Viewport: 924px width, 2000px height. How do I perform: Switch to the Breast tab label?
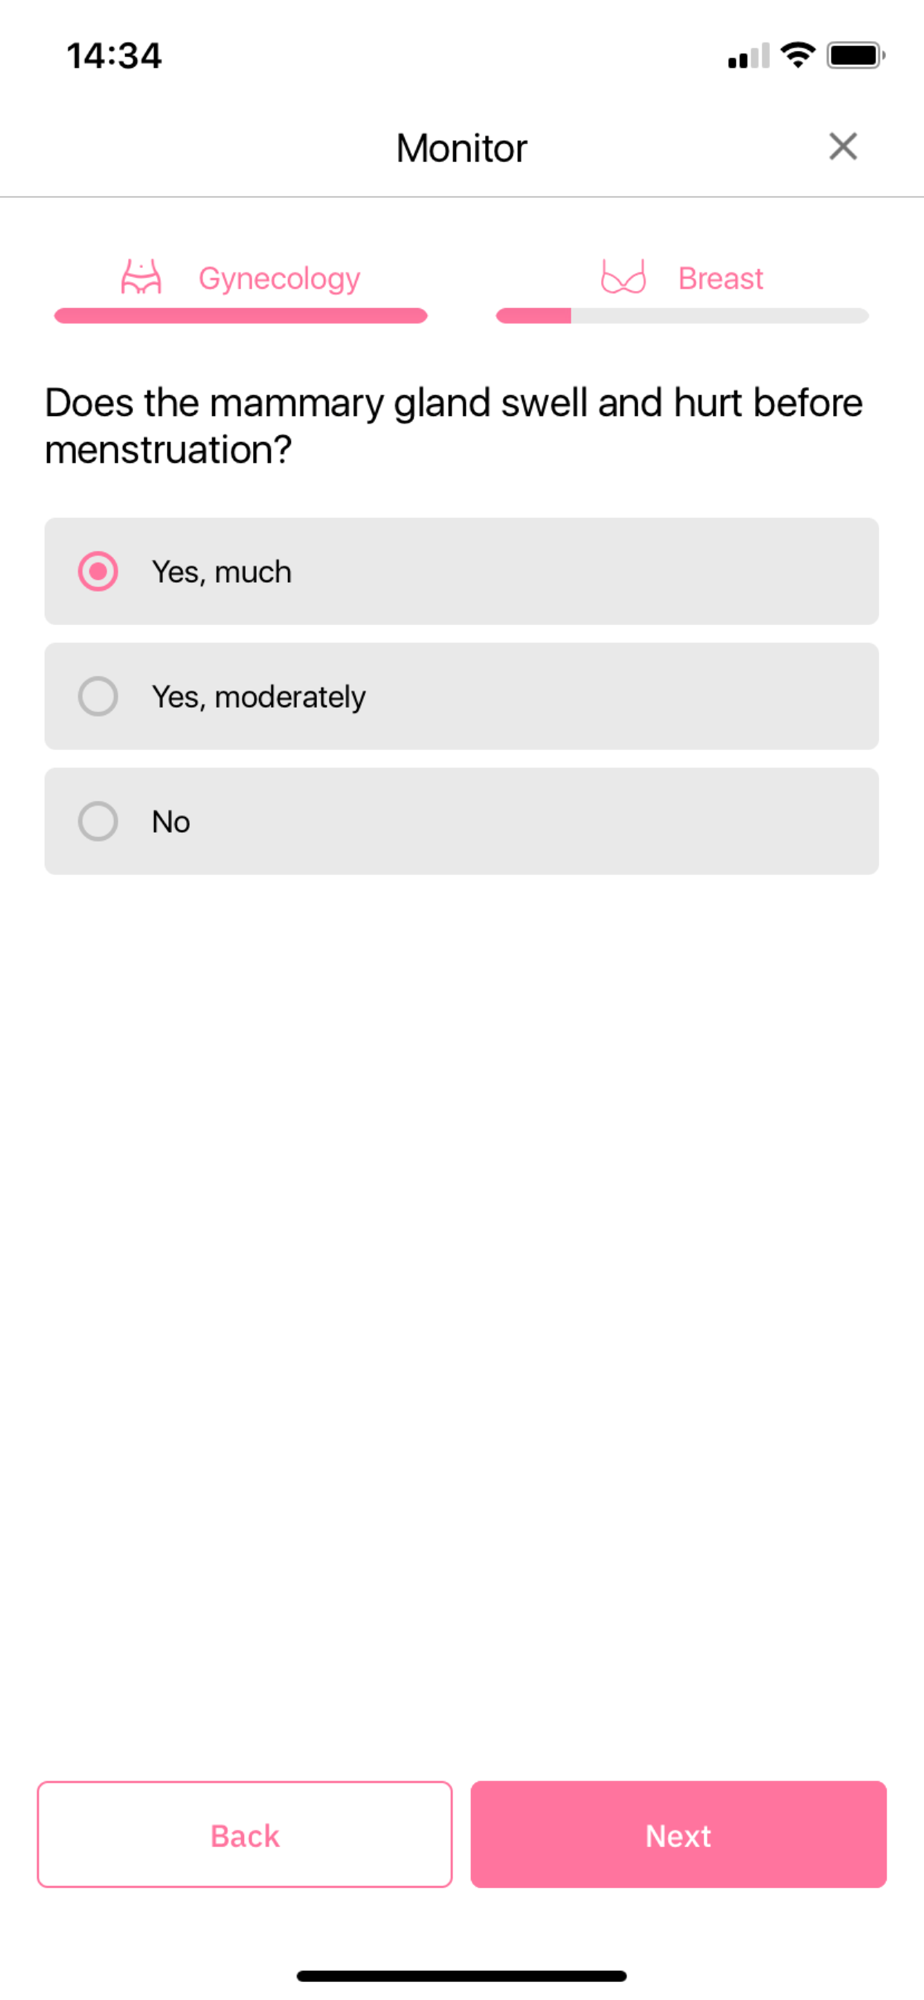pos(720,278)
